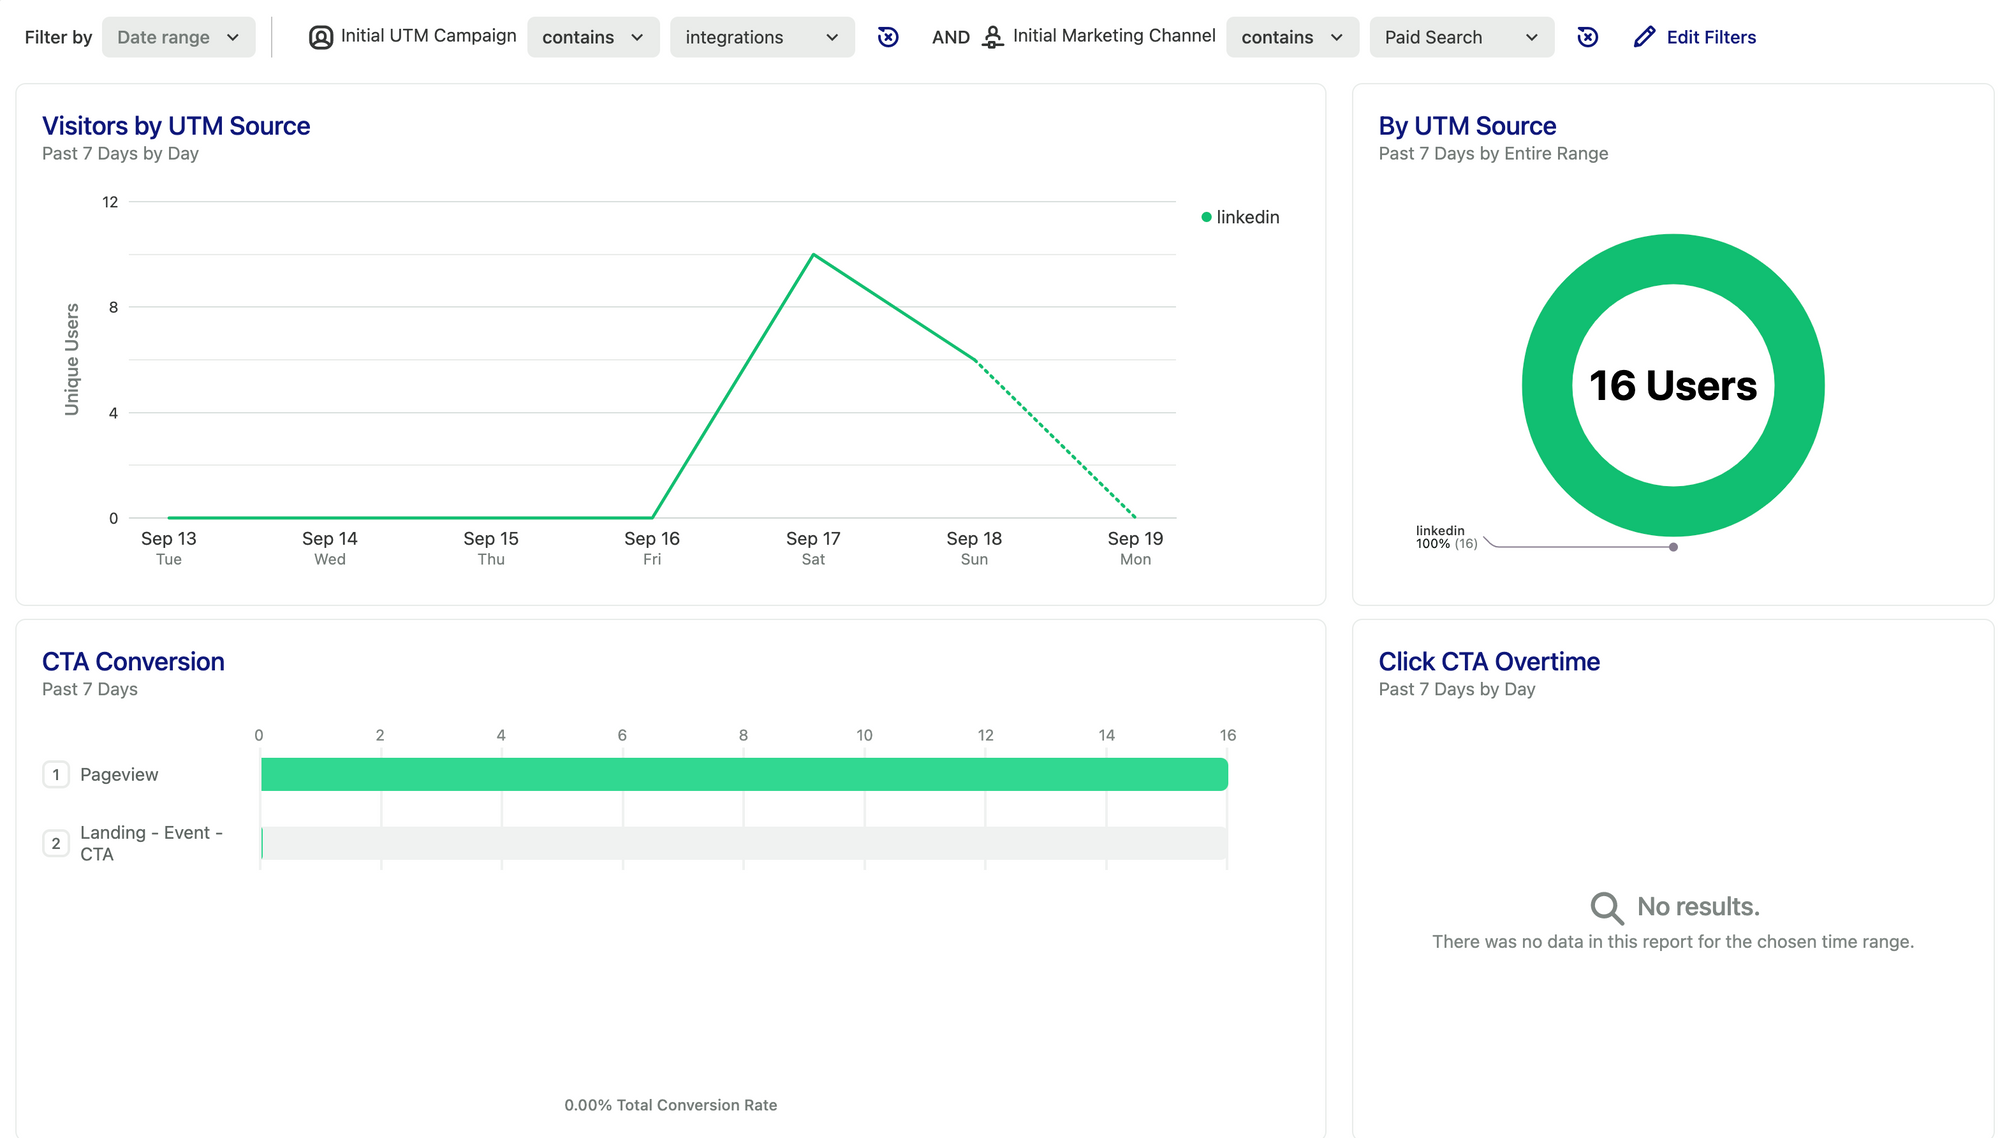The width and height of the screenshot is (2000, 1138).
Task: Open the Date range dropdown
Action: click(178, 37)
